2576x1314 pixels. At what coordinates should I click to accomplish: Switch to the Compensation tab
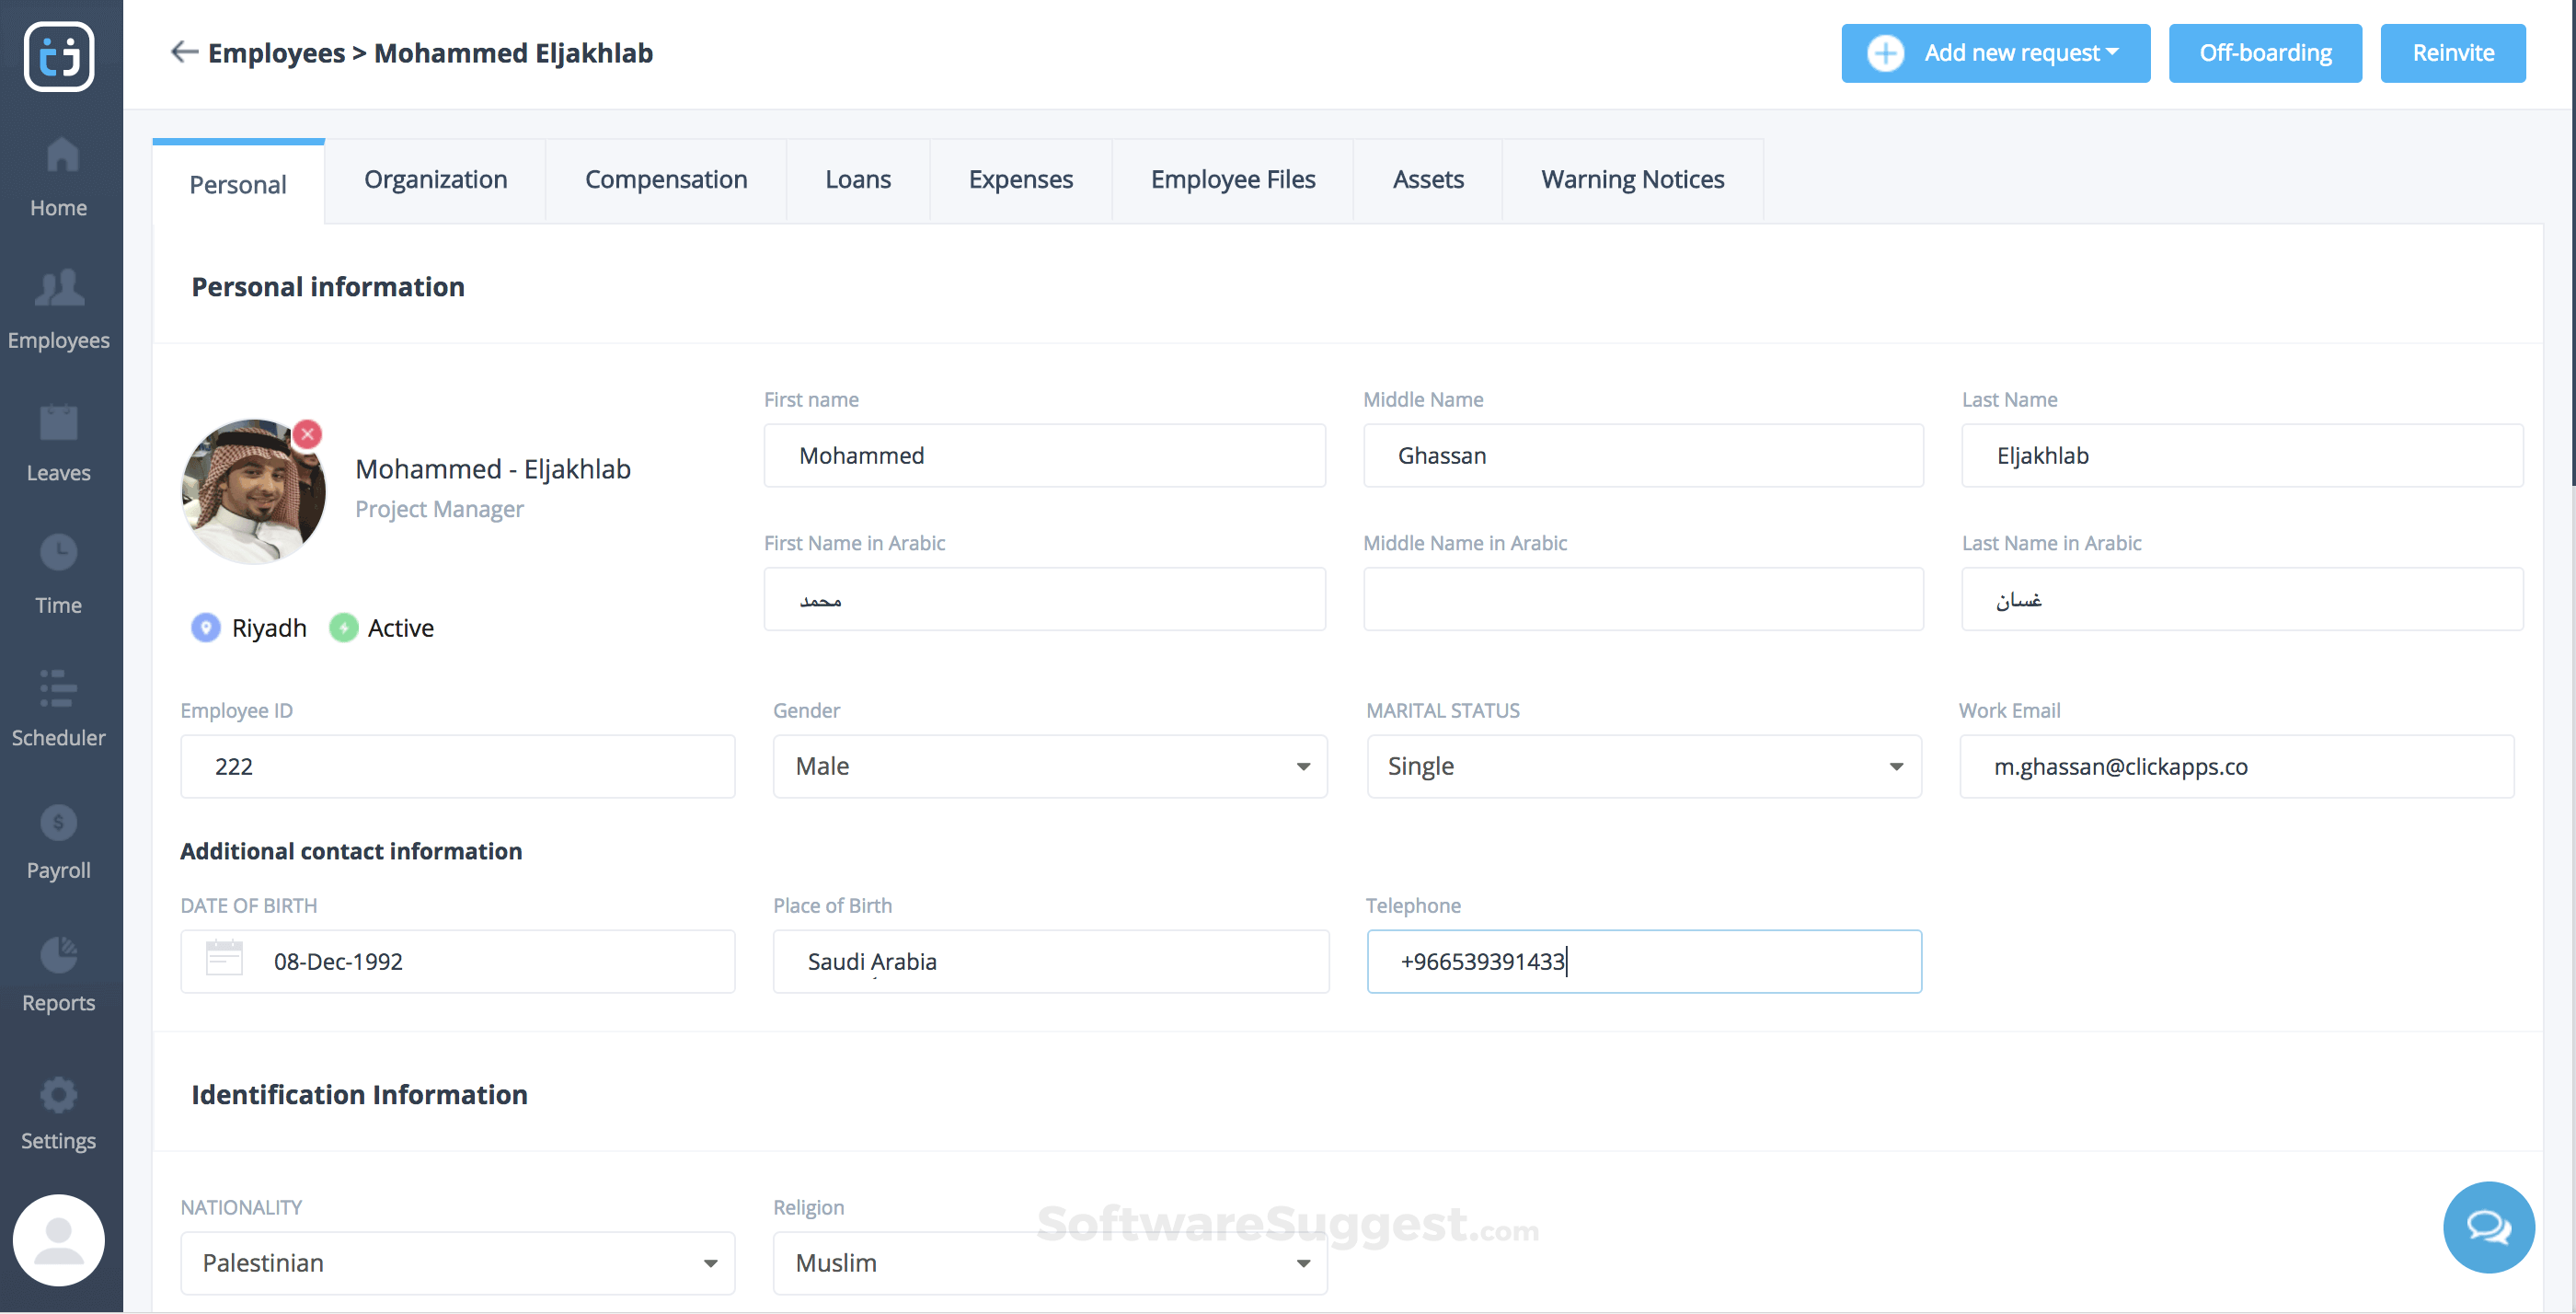coord(665,180)
